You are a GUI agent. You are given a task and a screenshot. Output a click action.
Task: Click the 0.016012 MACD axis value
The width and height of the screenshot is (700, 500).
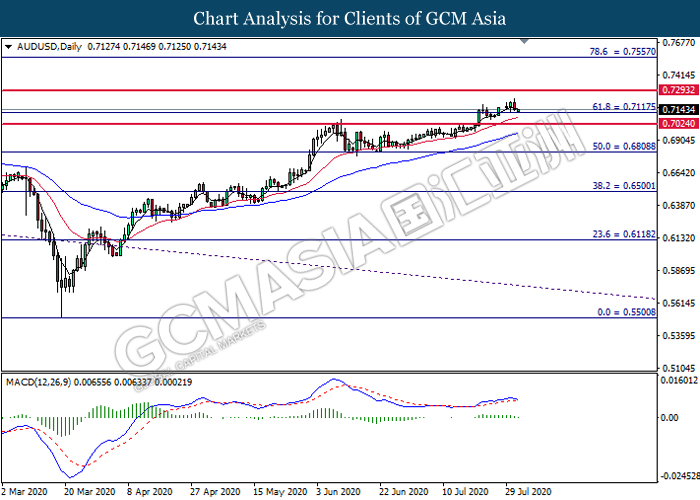click(679, 380)
